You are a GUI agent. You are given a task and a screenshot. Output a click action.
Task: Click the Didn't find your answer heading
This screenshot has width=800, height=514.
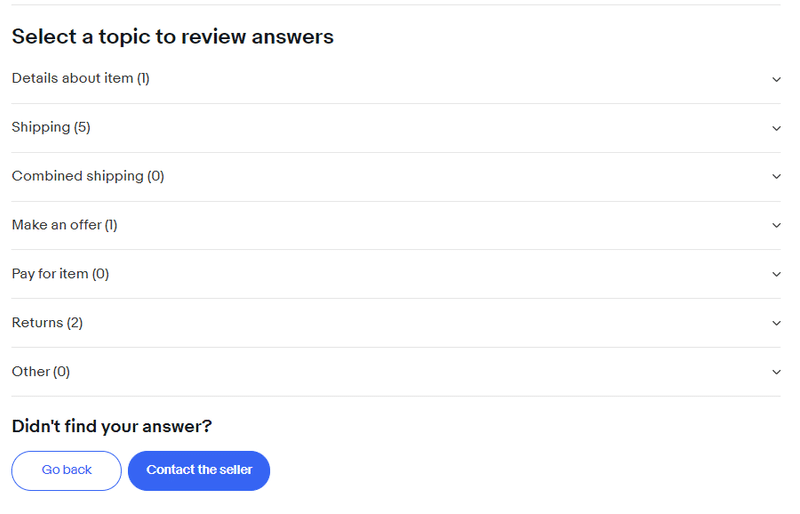point(111,427)
